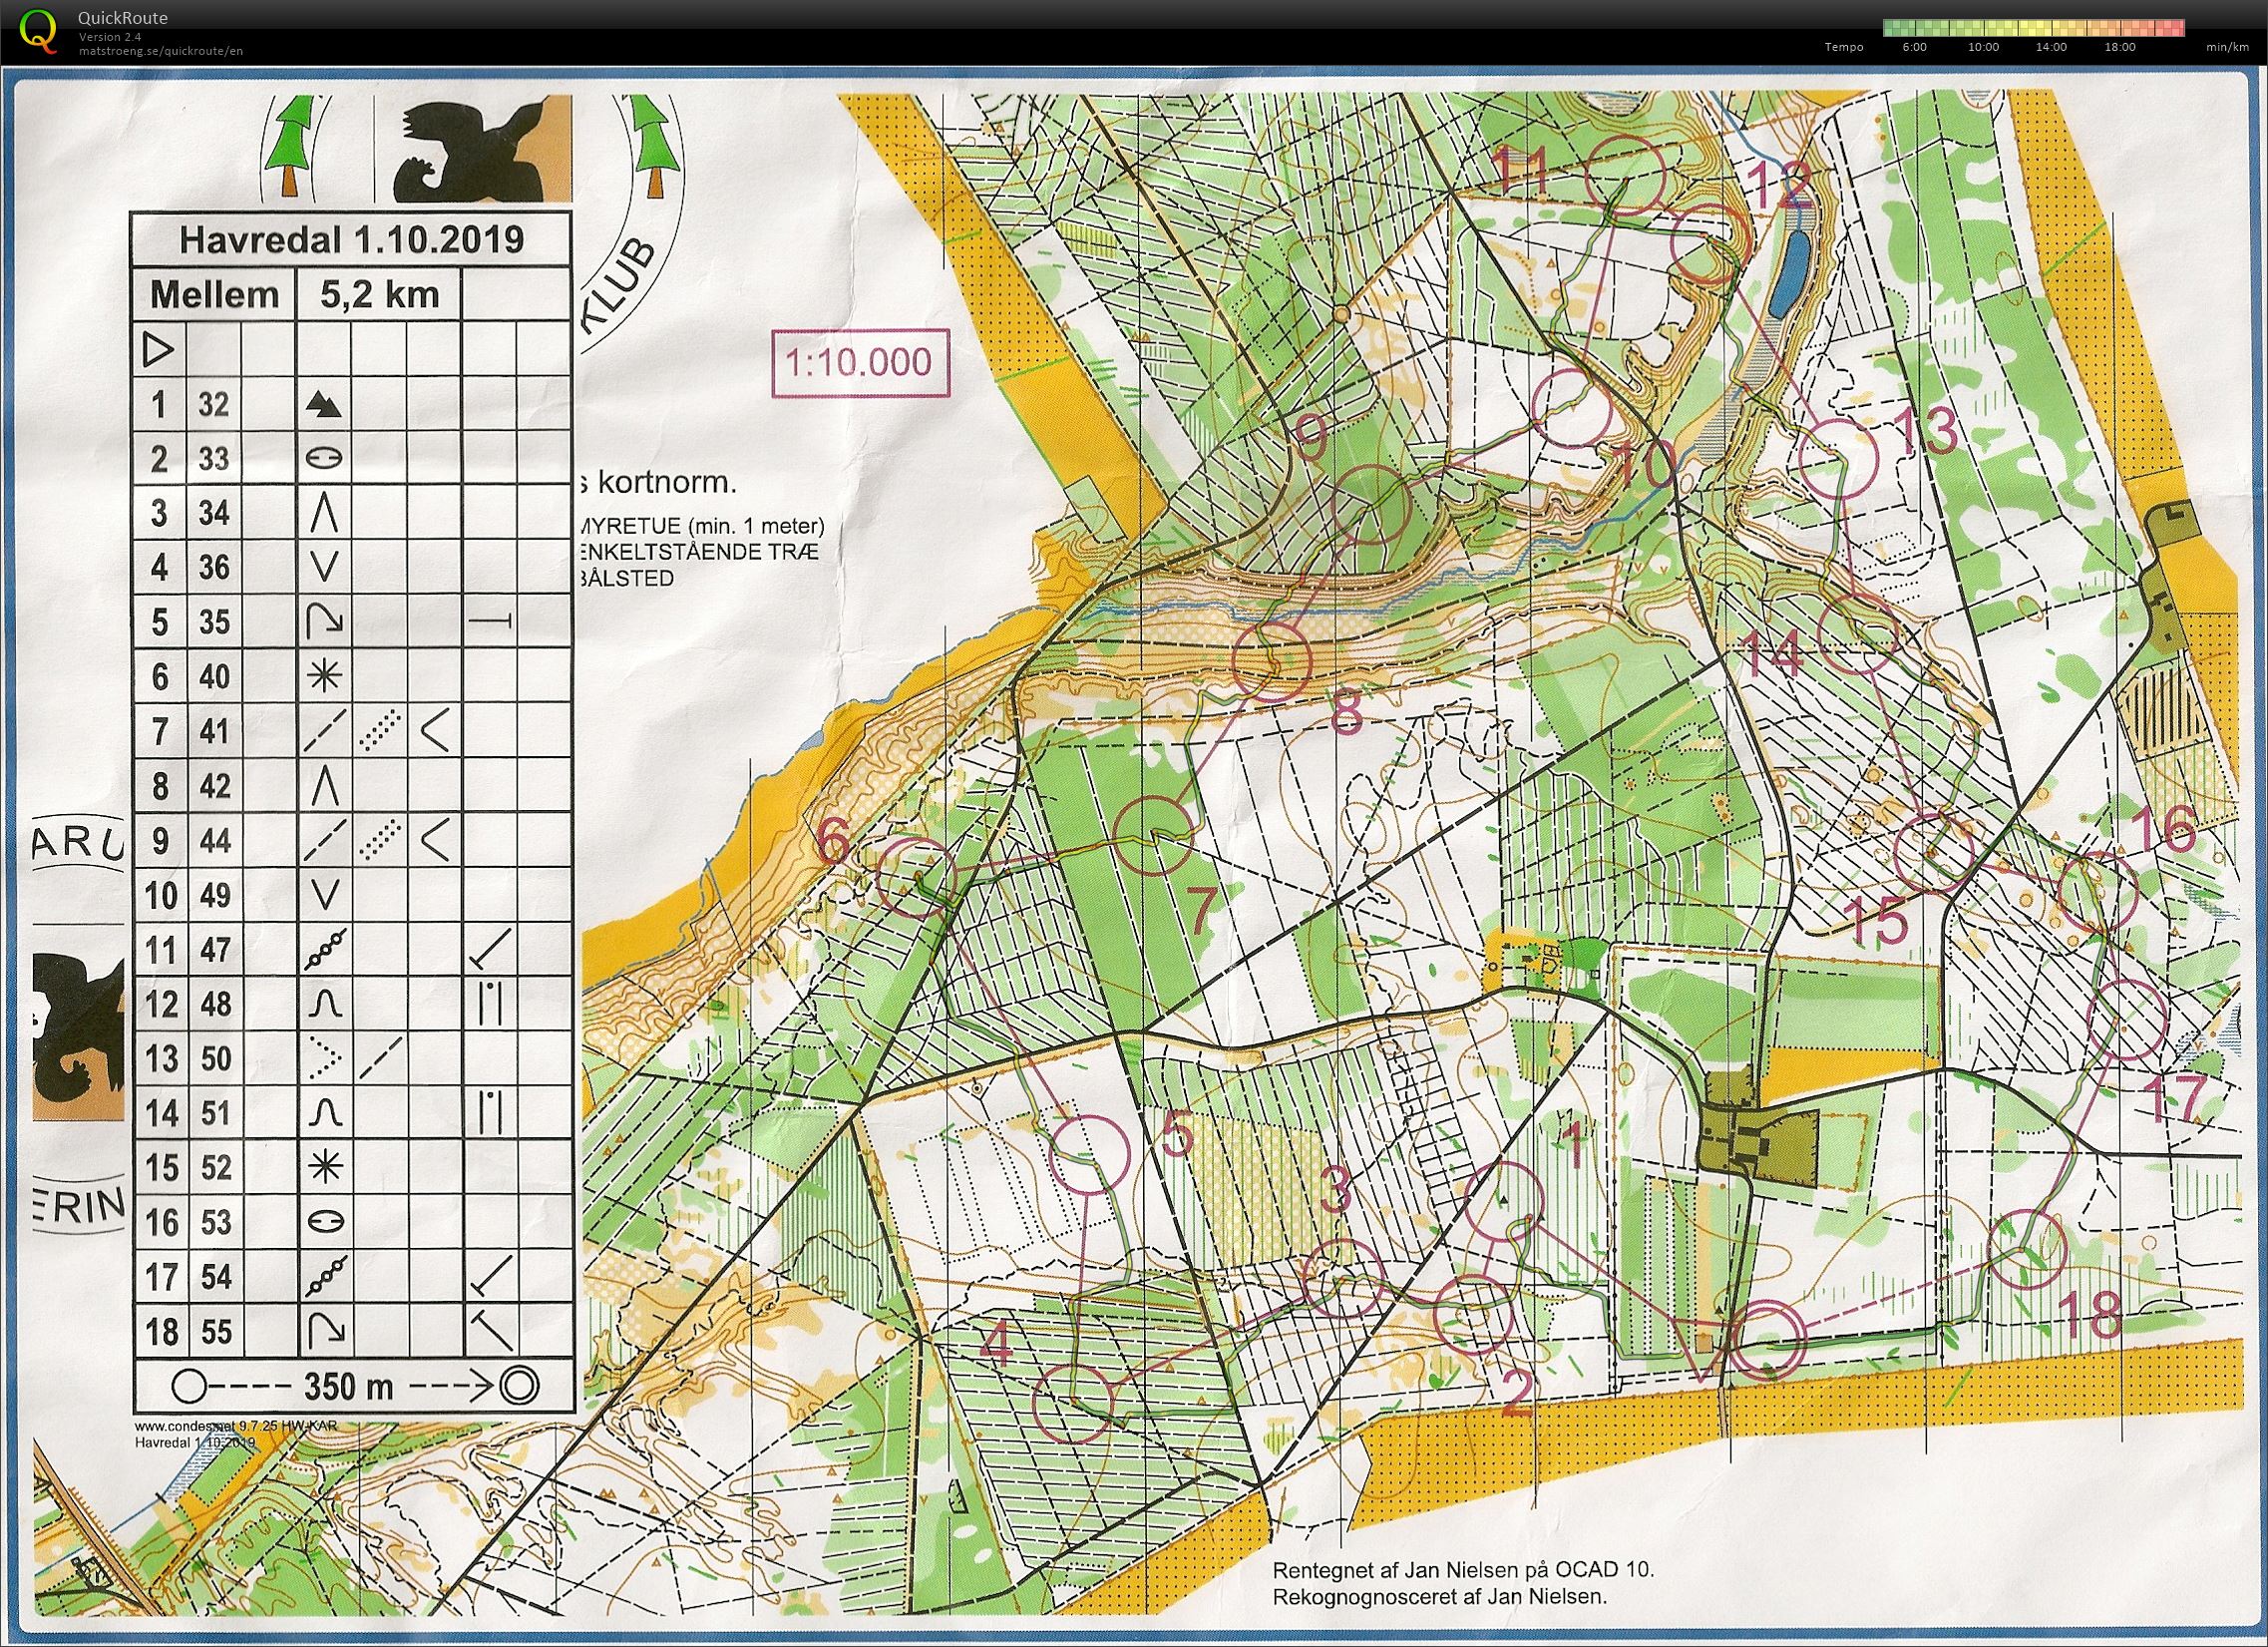
Task: Click the start triangle symbol in the table
Action: coord(159,350)
